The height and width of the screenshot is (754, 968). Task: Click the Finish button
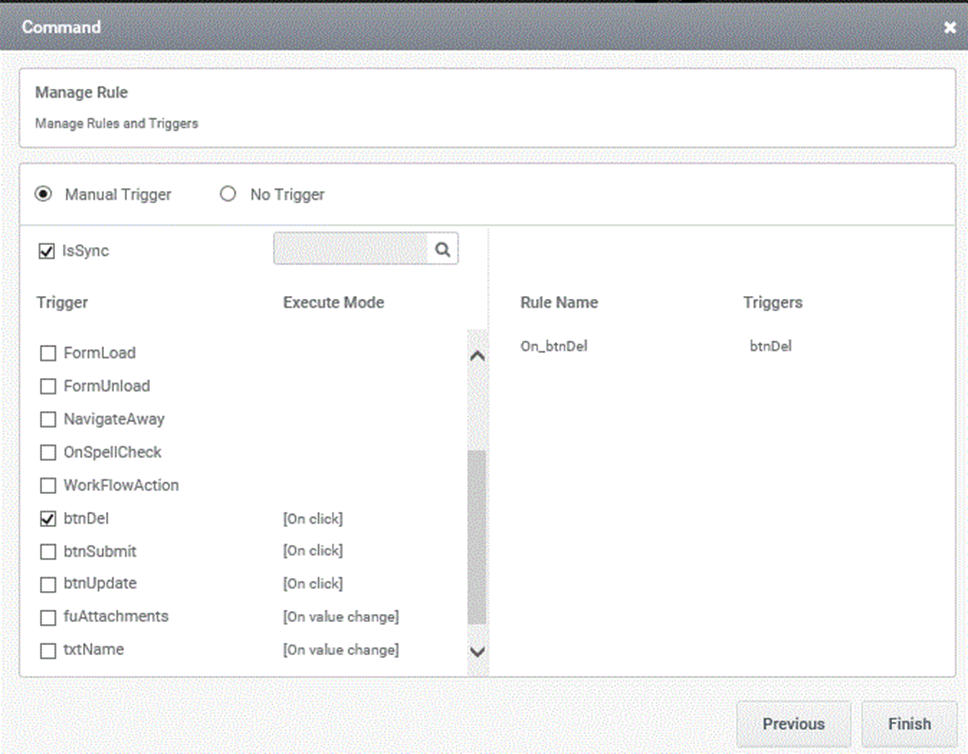pos(909,724)
